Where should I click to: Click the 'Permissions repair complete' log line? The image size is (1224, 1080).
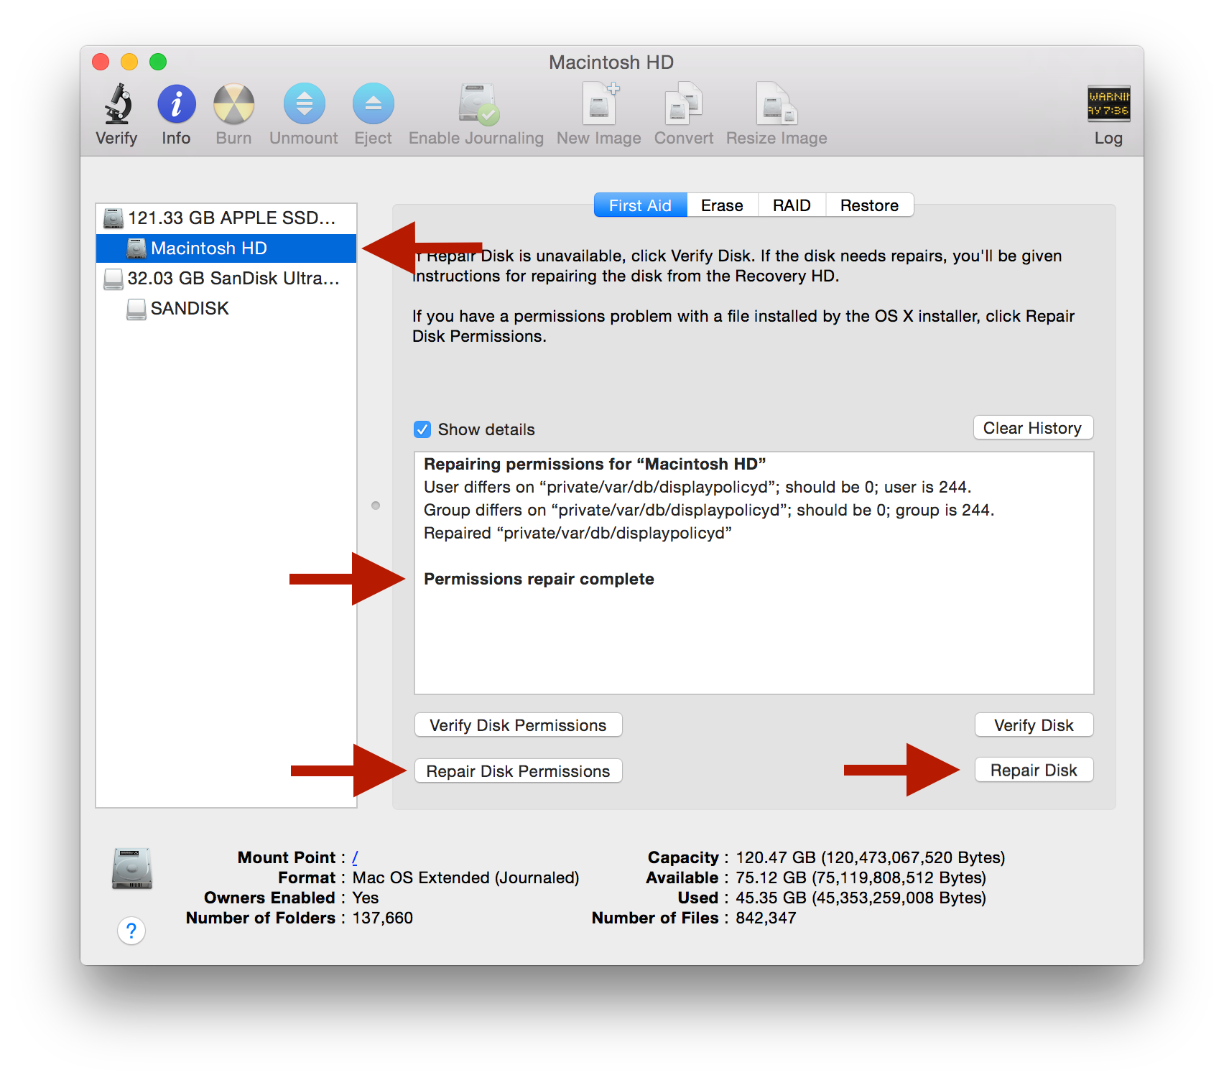pos(539,579)
